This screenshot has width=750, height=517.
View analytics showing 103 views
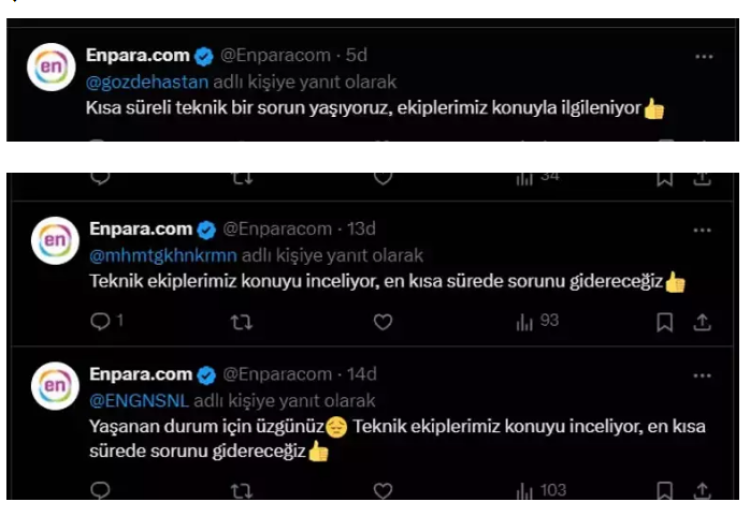point(541,491)
